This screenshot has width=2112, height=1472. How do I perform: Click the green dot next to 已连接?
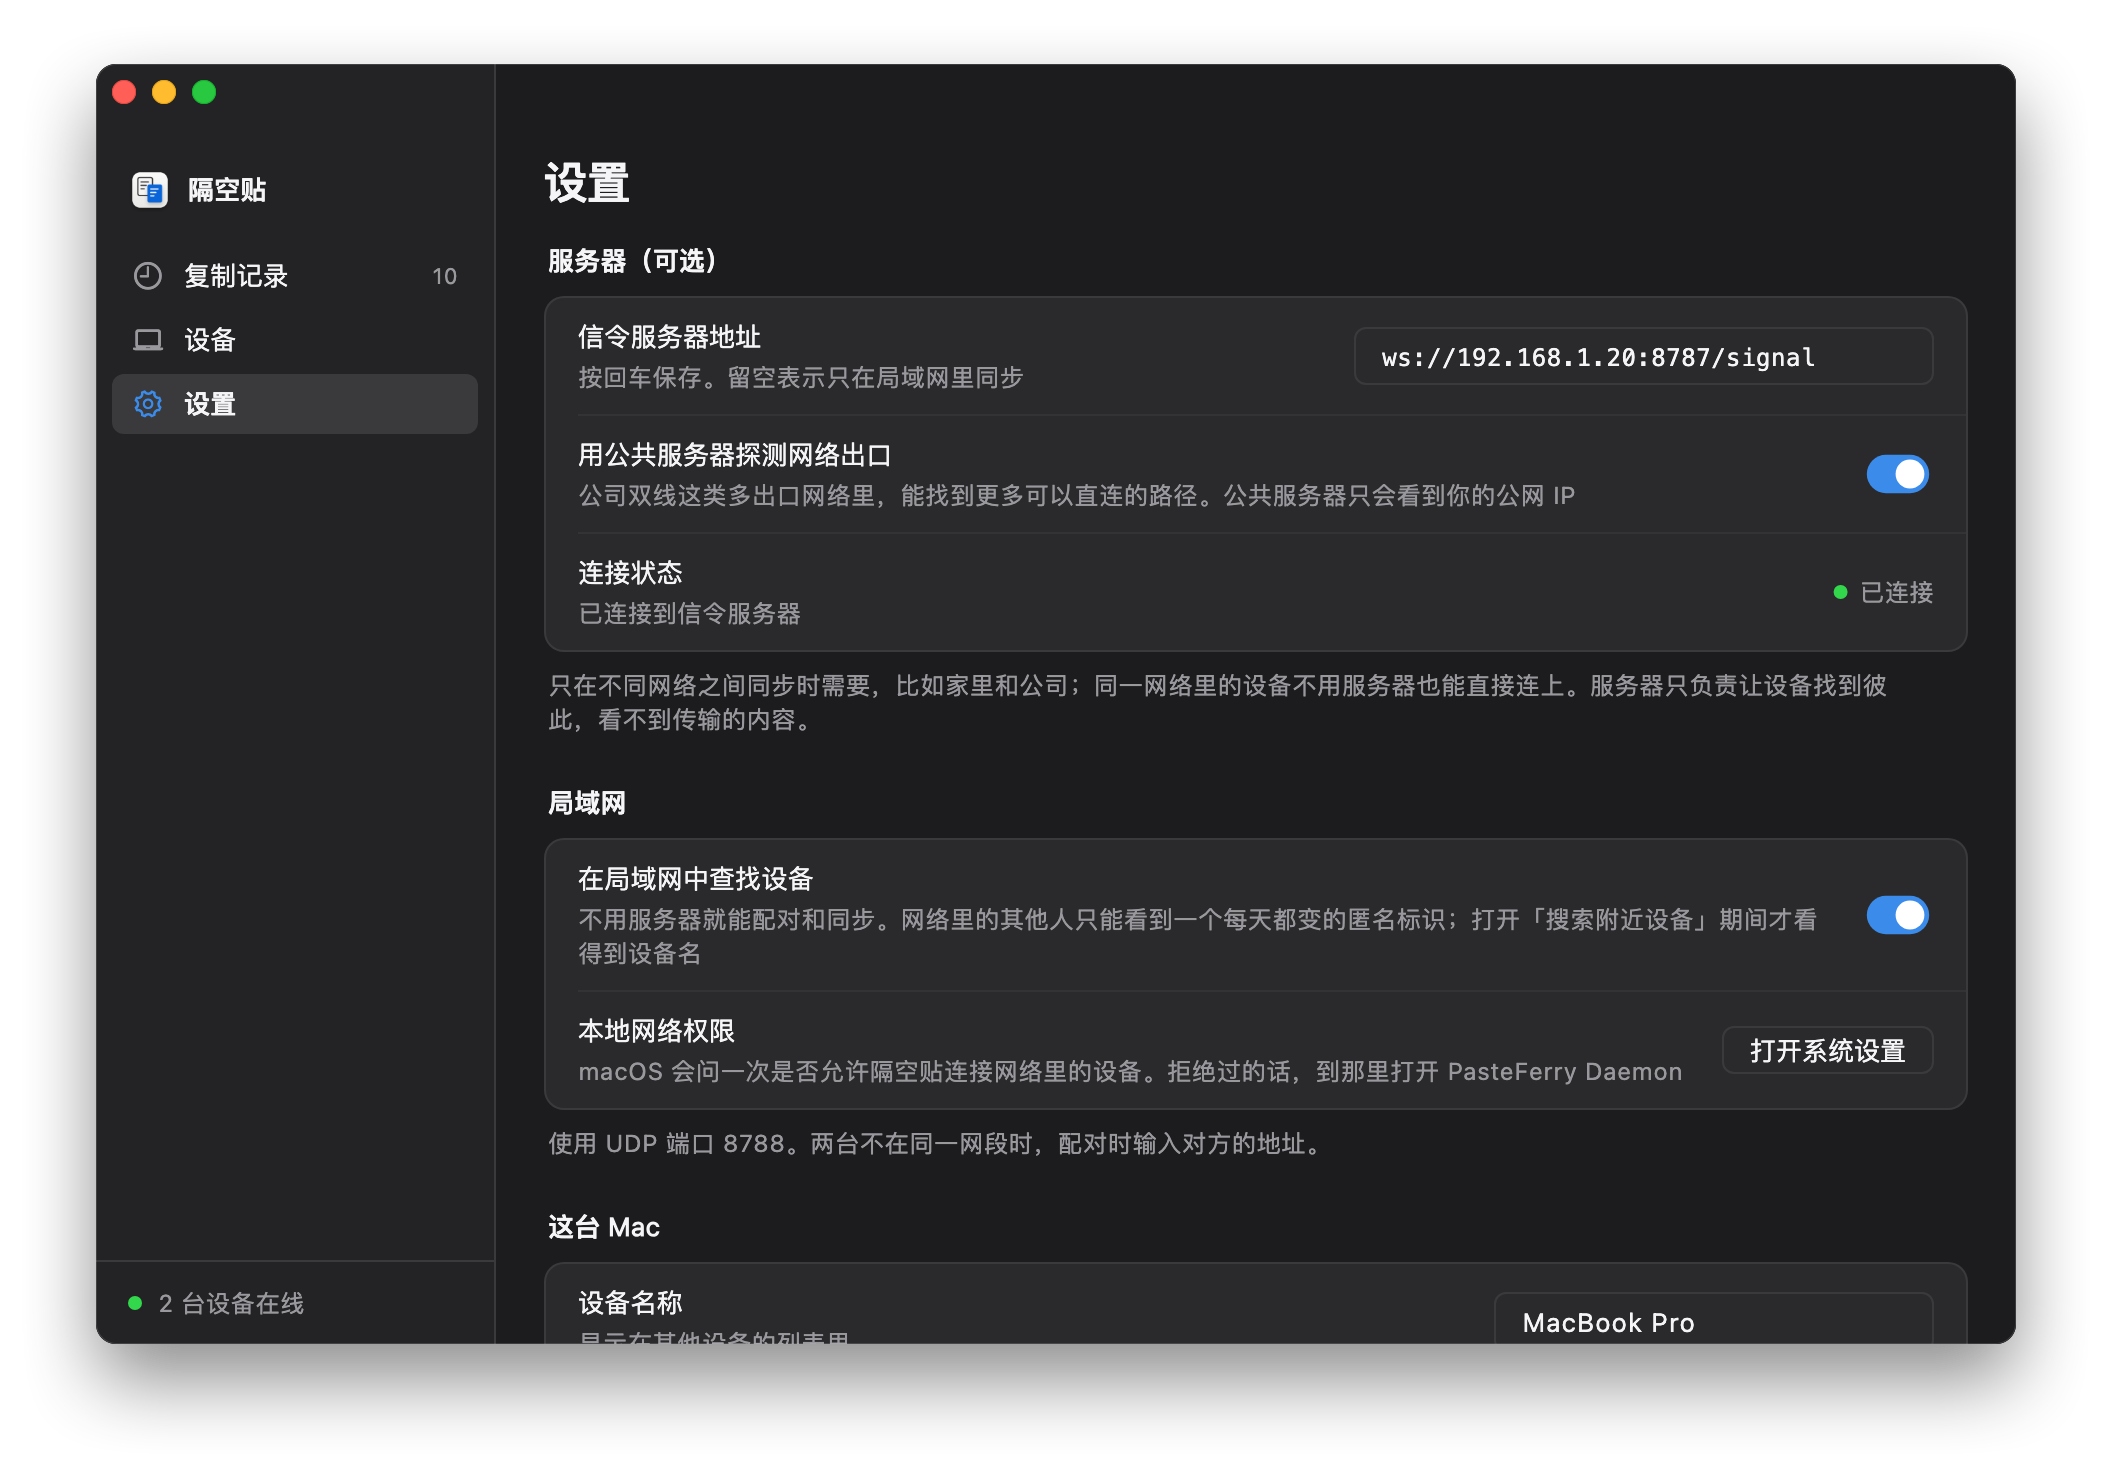1840,592
